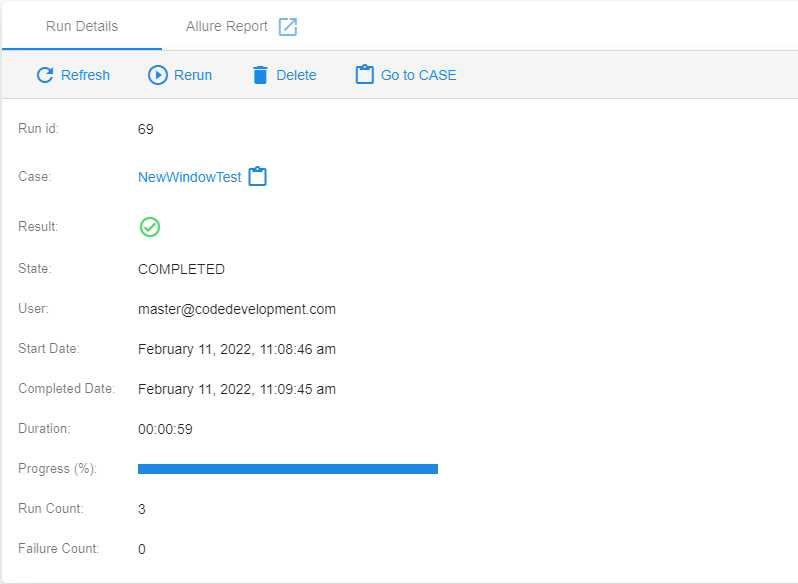The height and width of the screenshot is (584, 798).
Task: Click the blue progress bar
Action: [x=288, y=469]
